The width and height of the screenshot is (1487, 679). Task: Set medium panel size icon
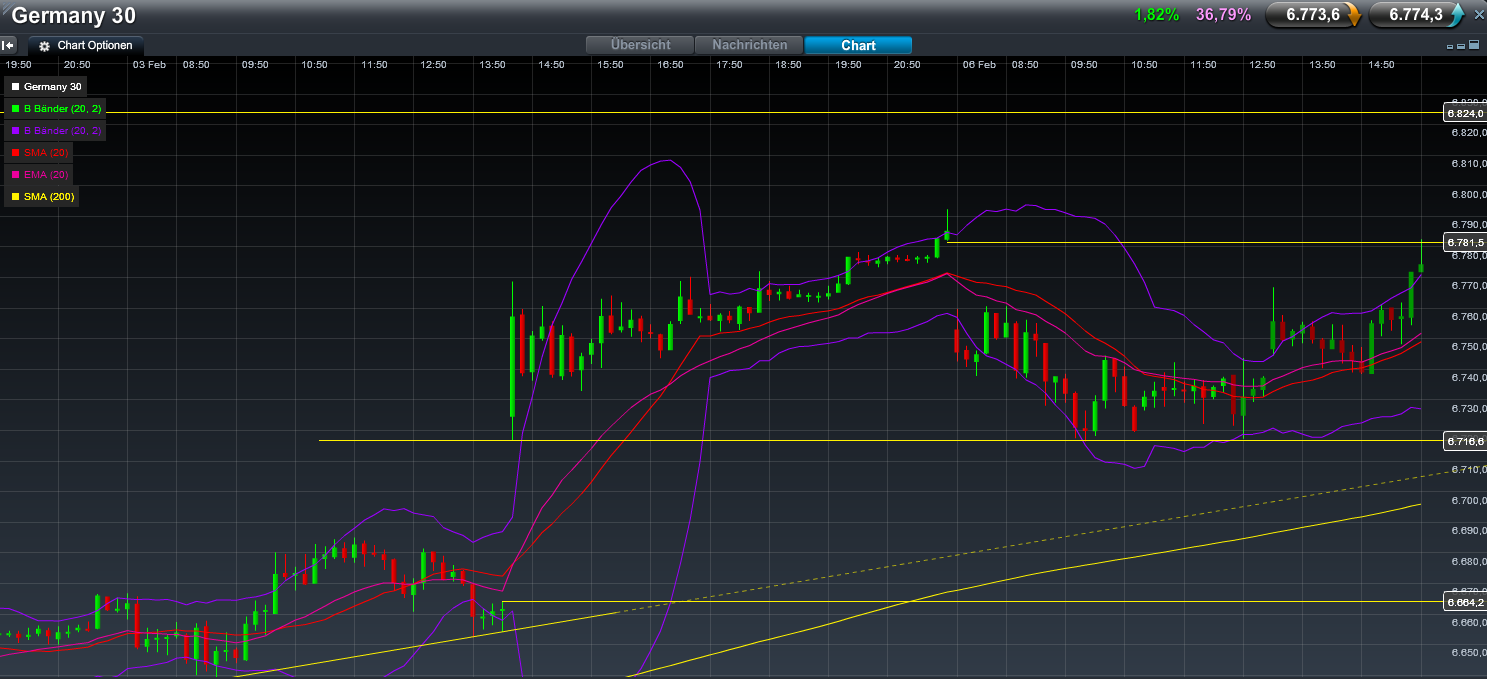(x=1462, y=46)
